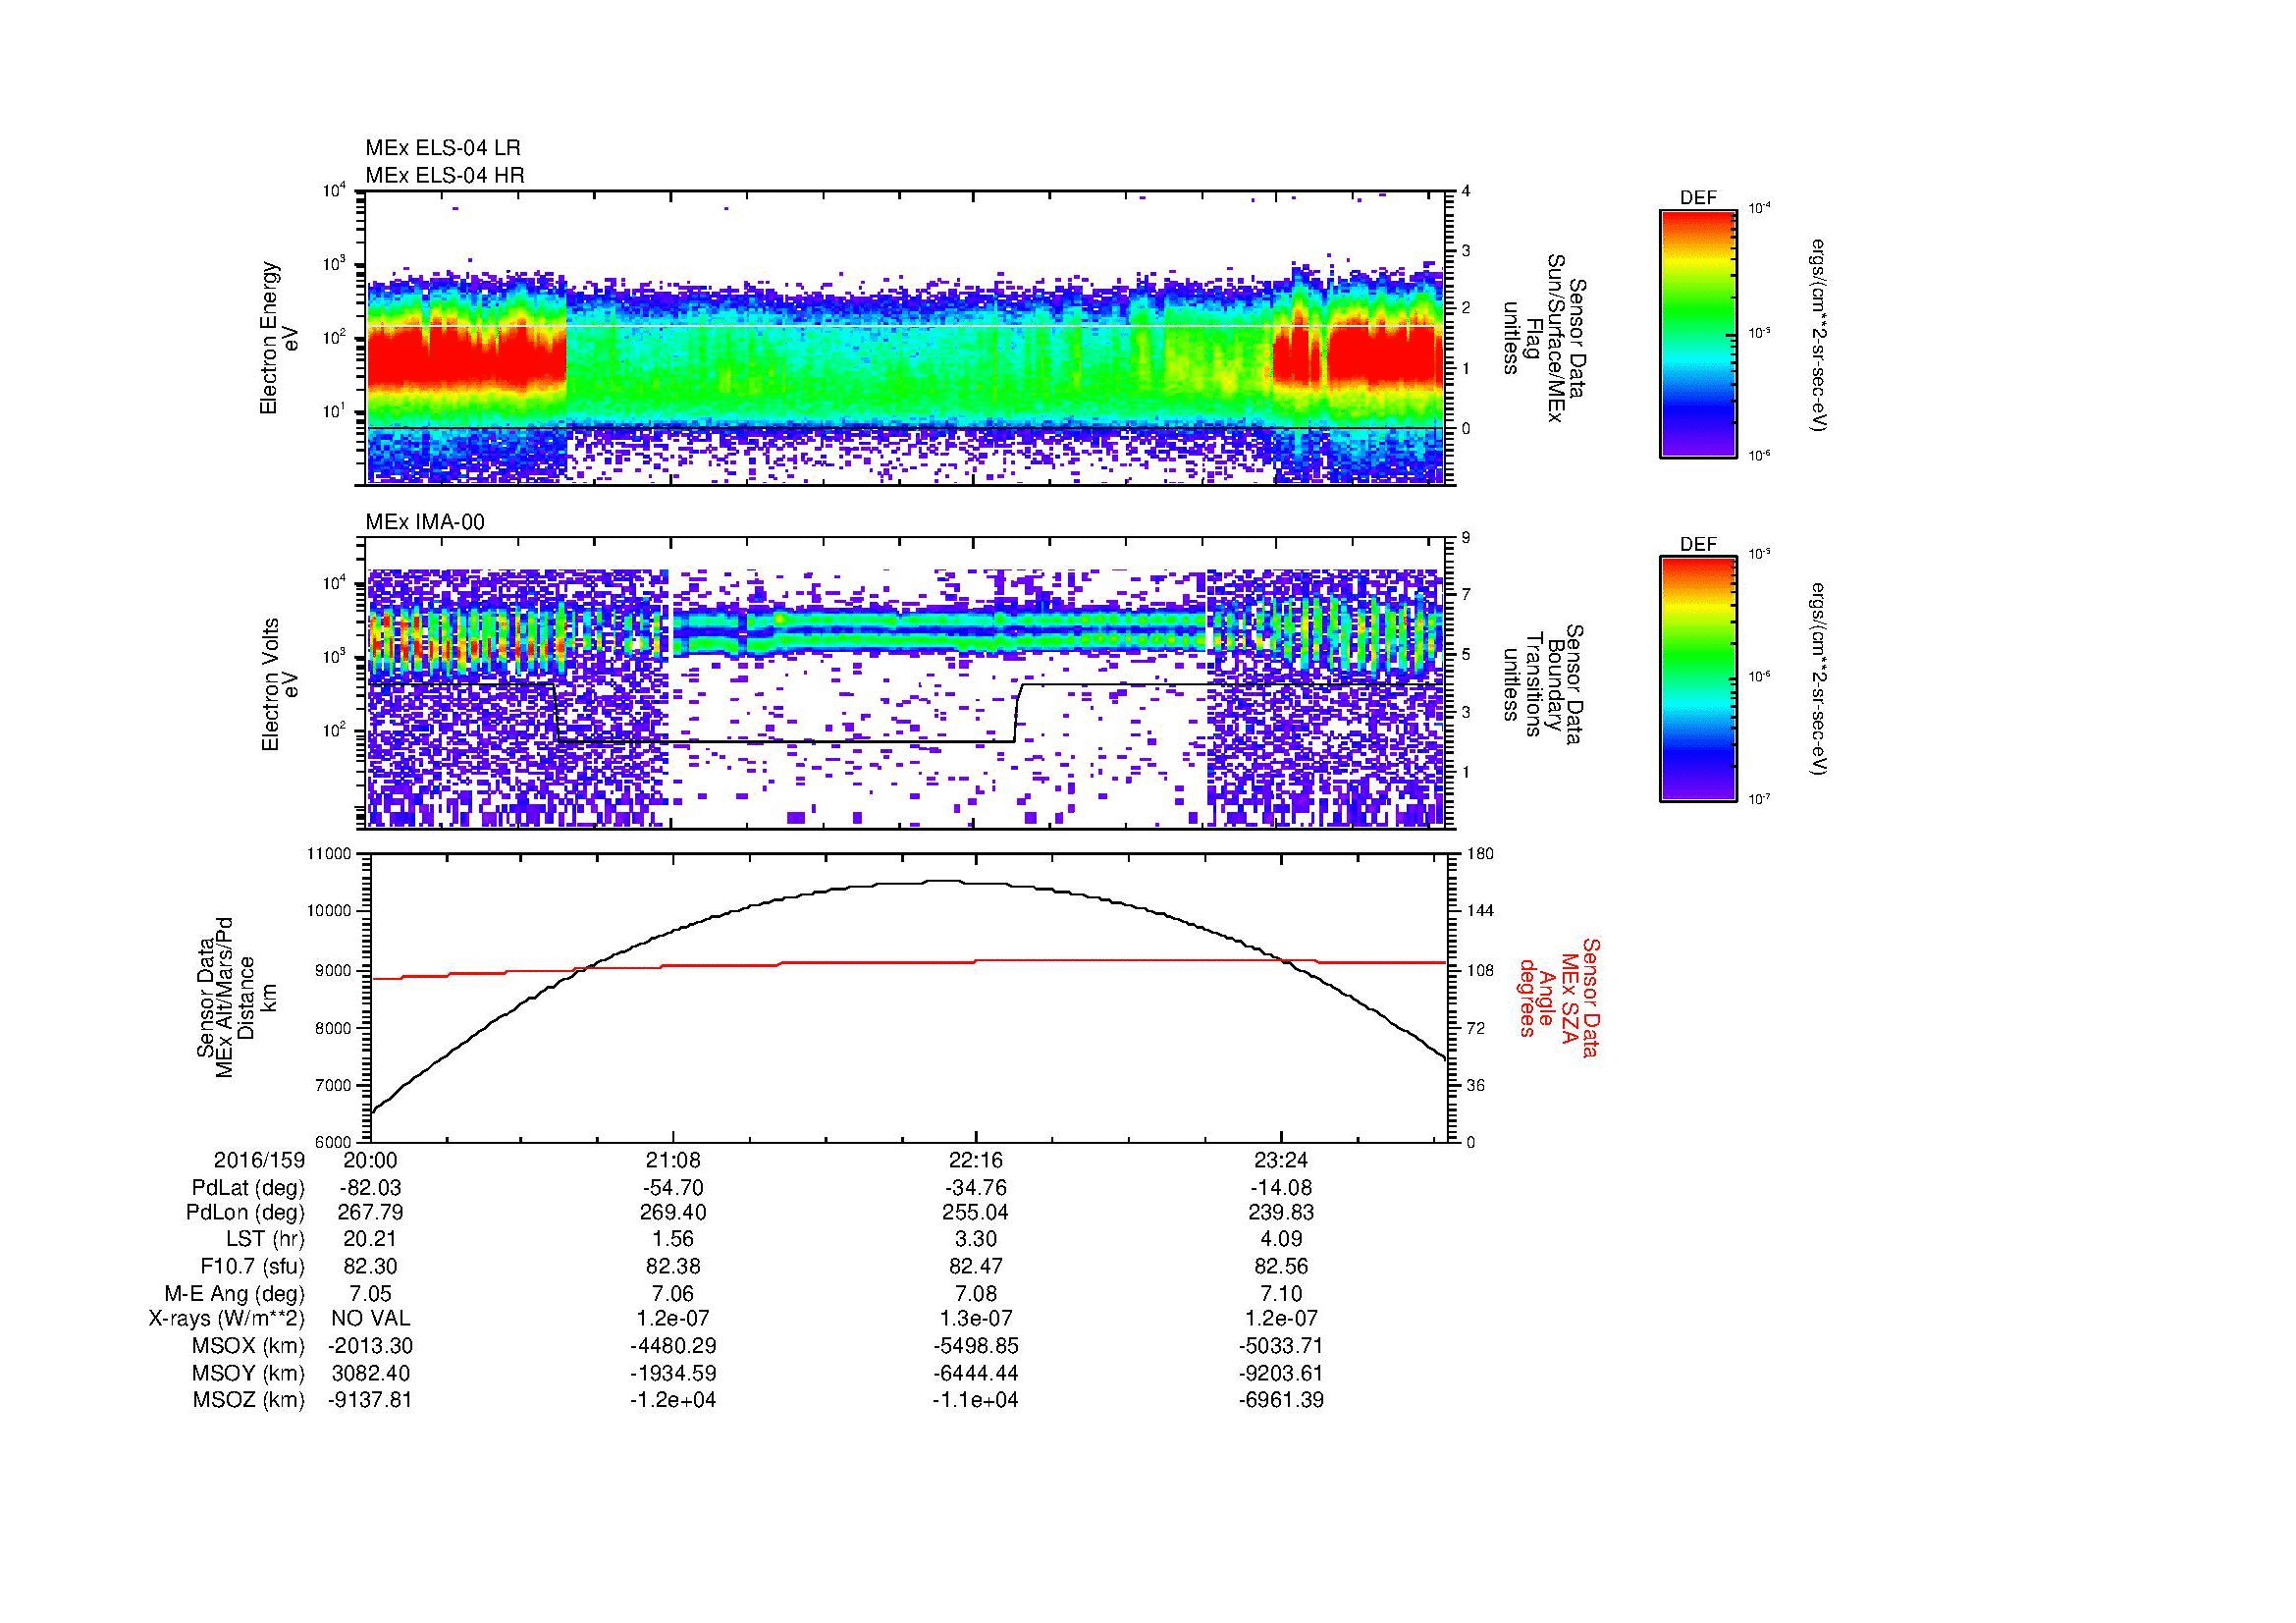Screen dimensions: 2296x1623
Task: Click the PdLon value 267.79
Action: [371, 1213]
